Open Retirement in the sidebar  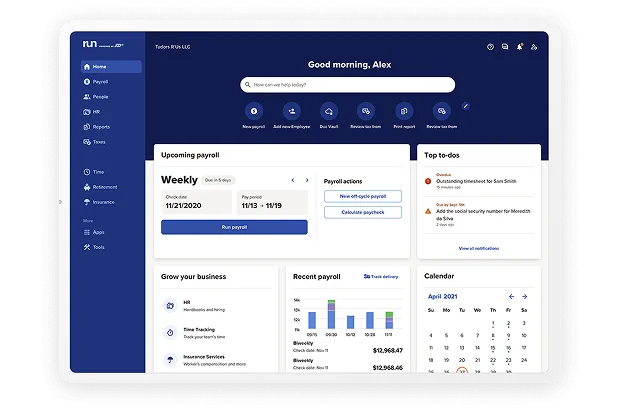coord(100,187)
